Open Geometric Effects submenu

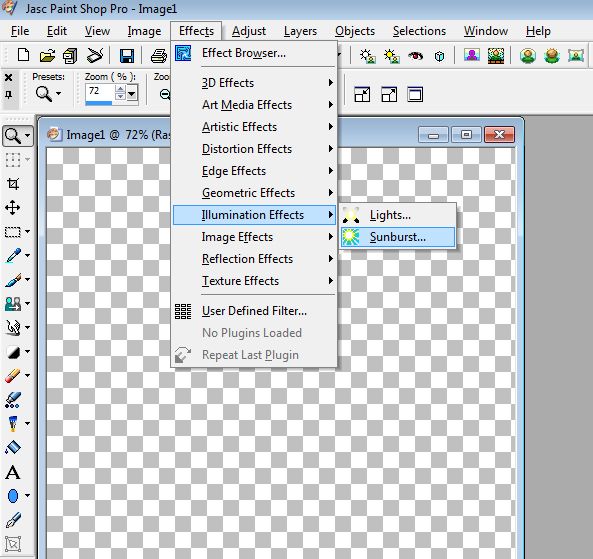click(254, 193)
